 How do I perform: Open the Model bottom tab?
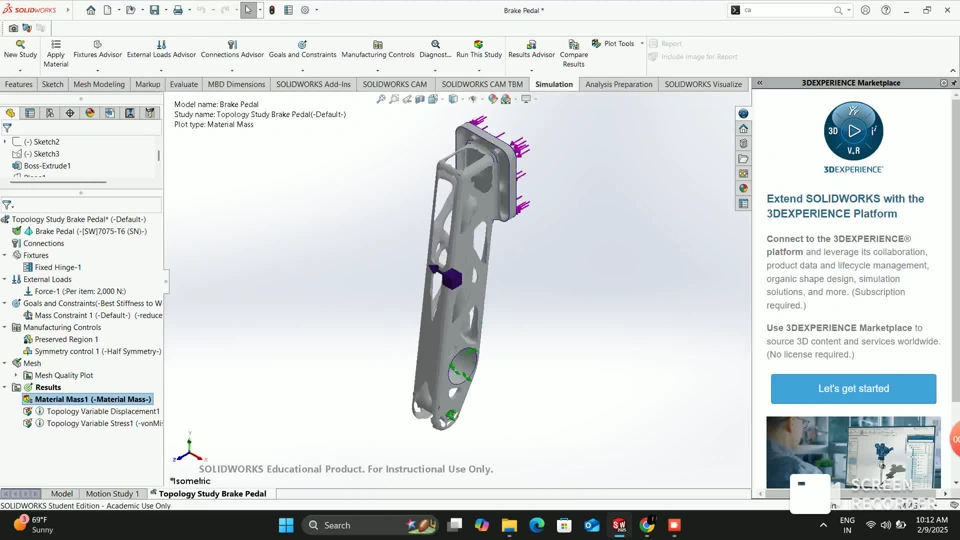[62, 493]
